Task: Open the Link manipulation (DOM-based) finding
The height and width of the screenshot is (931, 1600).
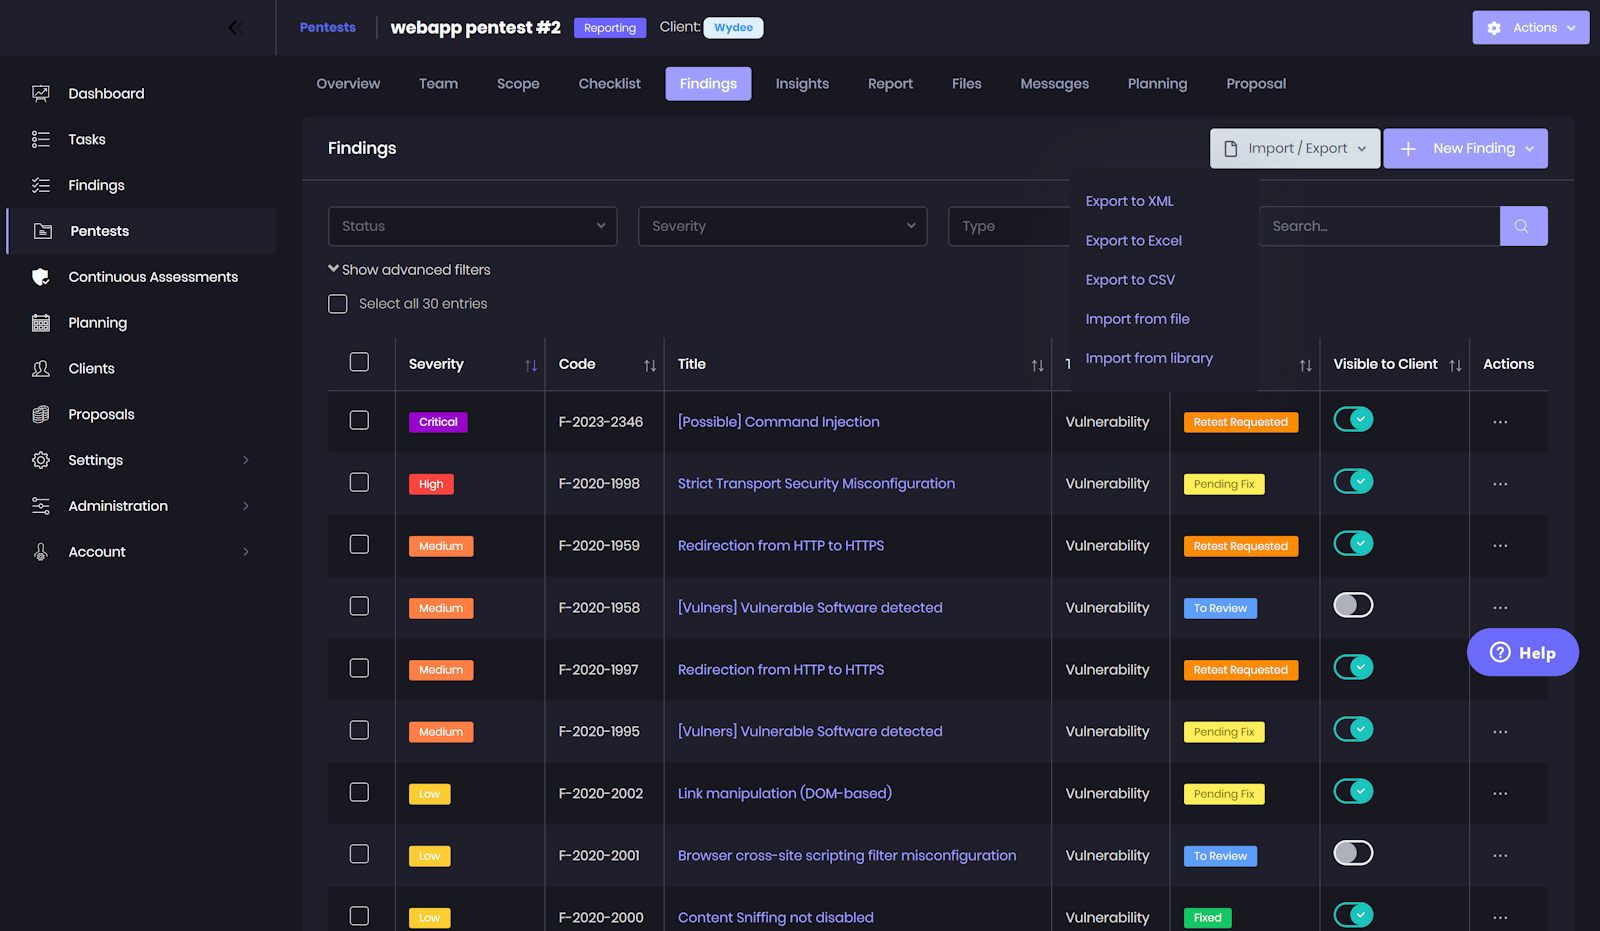Action: coord(784,794)
